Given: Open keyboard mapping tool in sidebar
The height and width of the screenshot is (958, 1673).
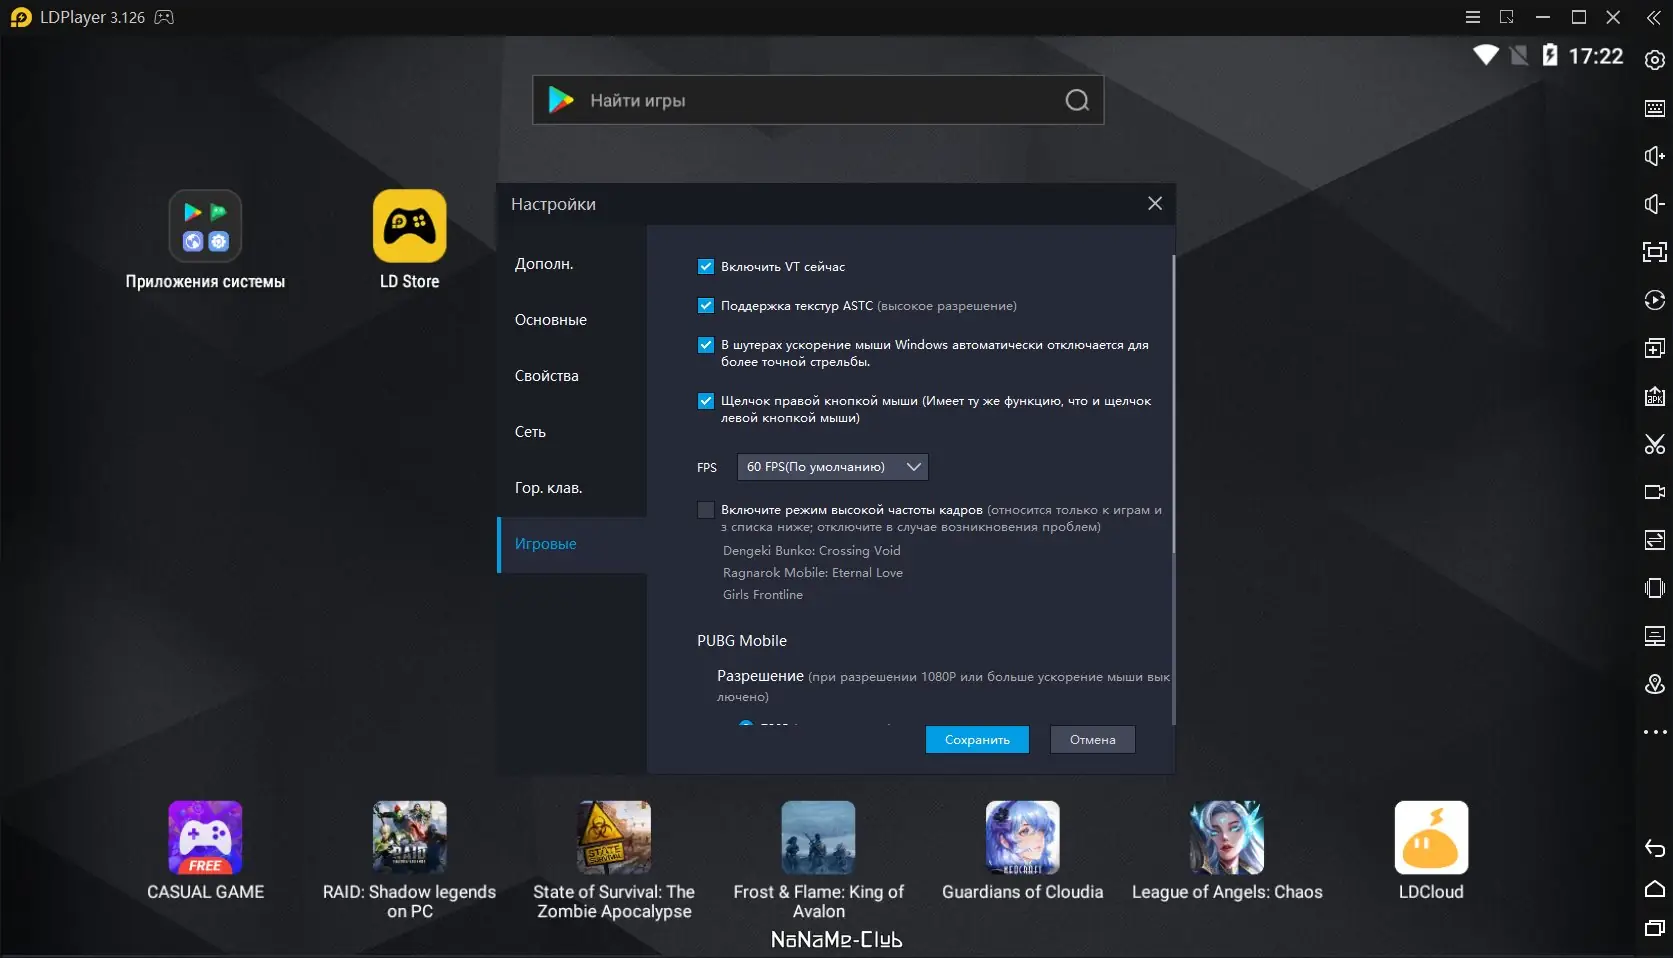Looking at the screenshot, I should [1655, 108].
